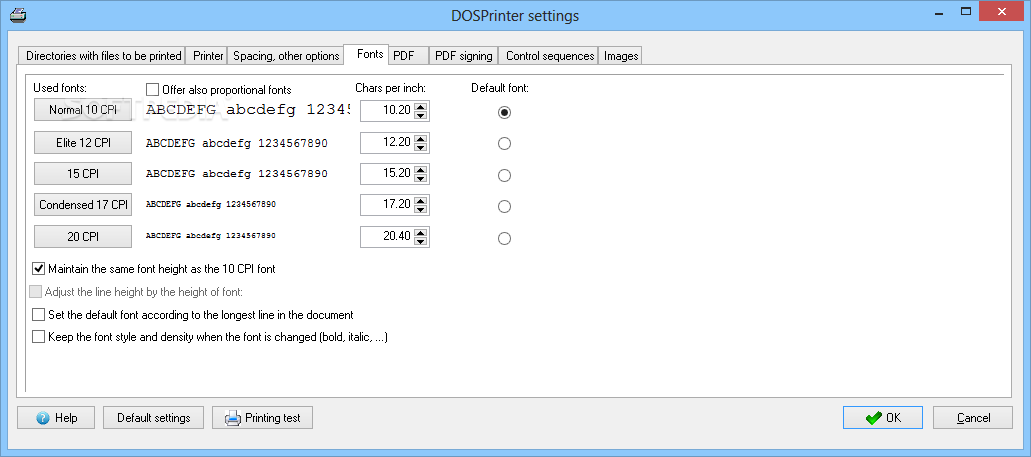Set Elite 12 CPI as default font
The height and width of the screenshot is (457, 1031).
coord(504,143)
